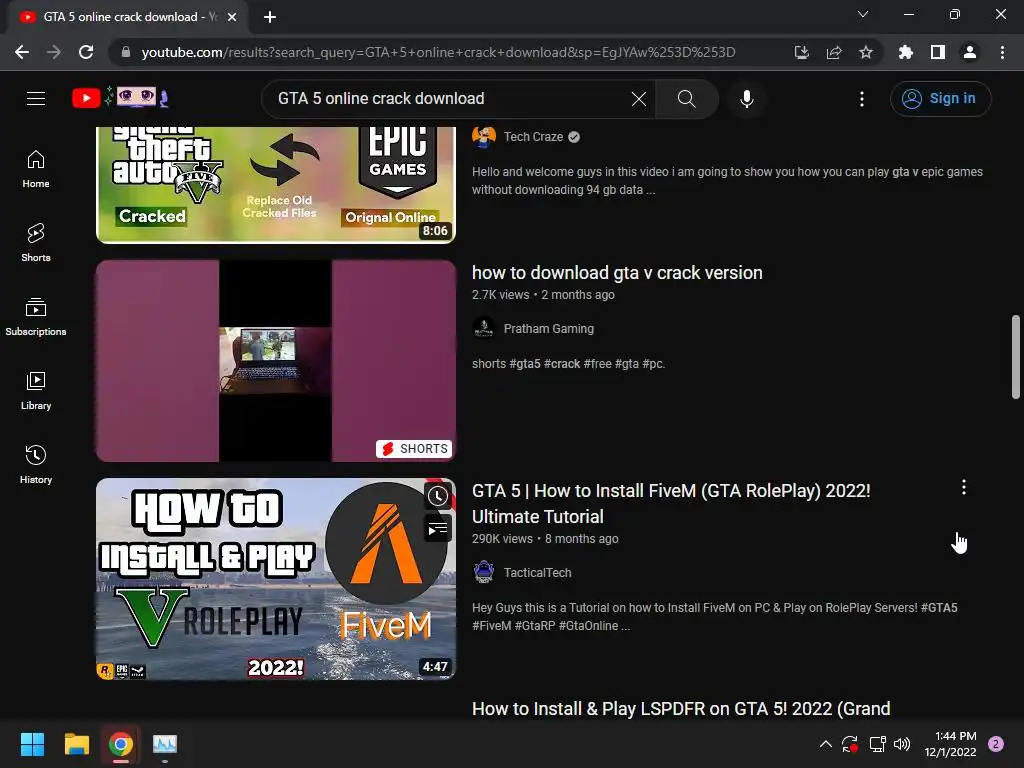Open YouTube settings three-dot menu
The height and width of the screenshot is (768, 1024).
(862, 99)
